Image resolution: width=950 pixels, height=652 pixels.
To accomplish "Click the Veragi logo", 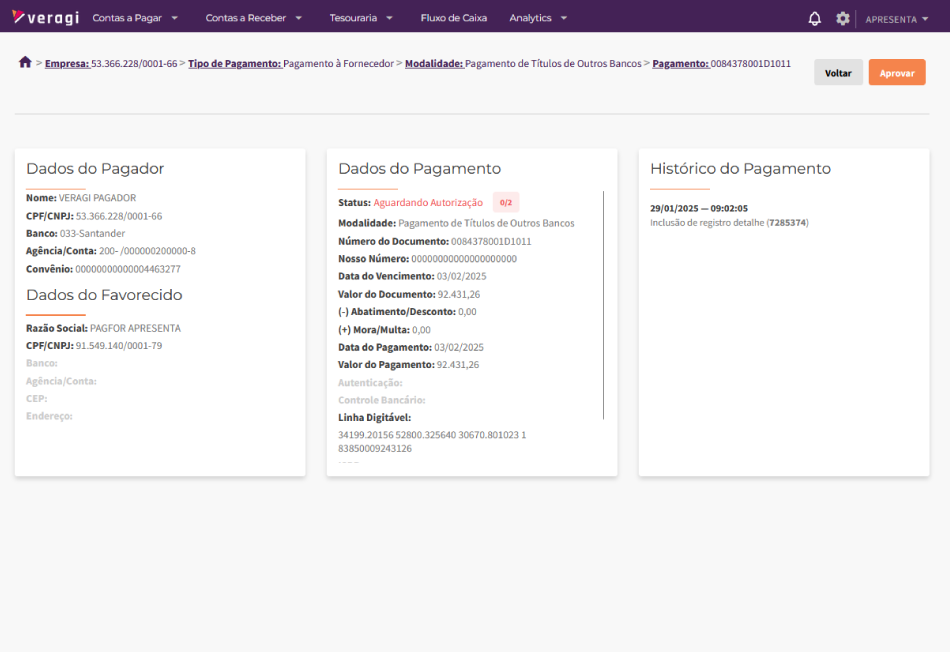I will [45, 18].
